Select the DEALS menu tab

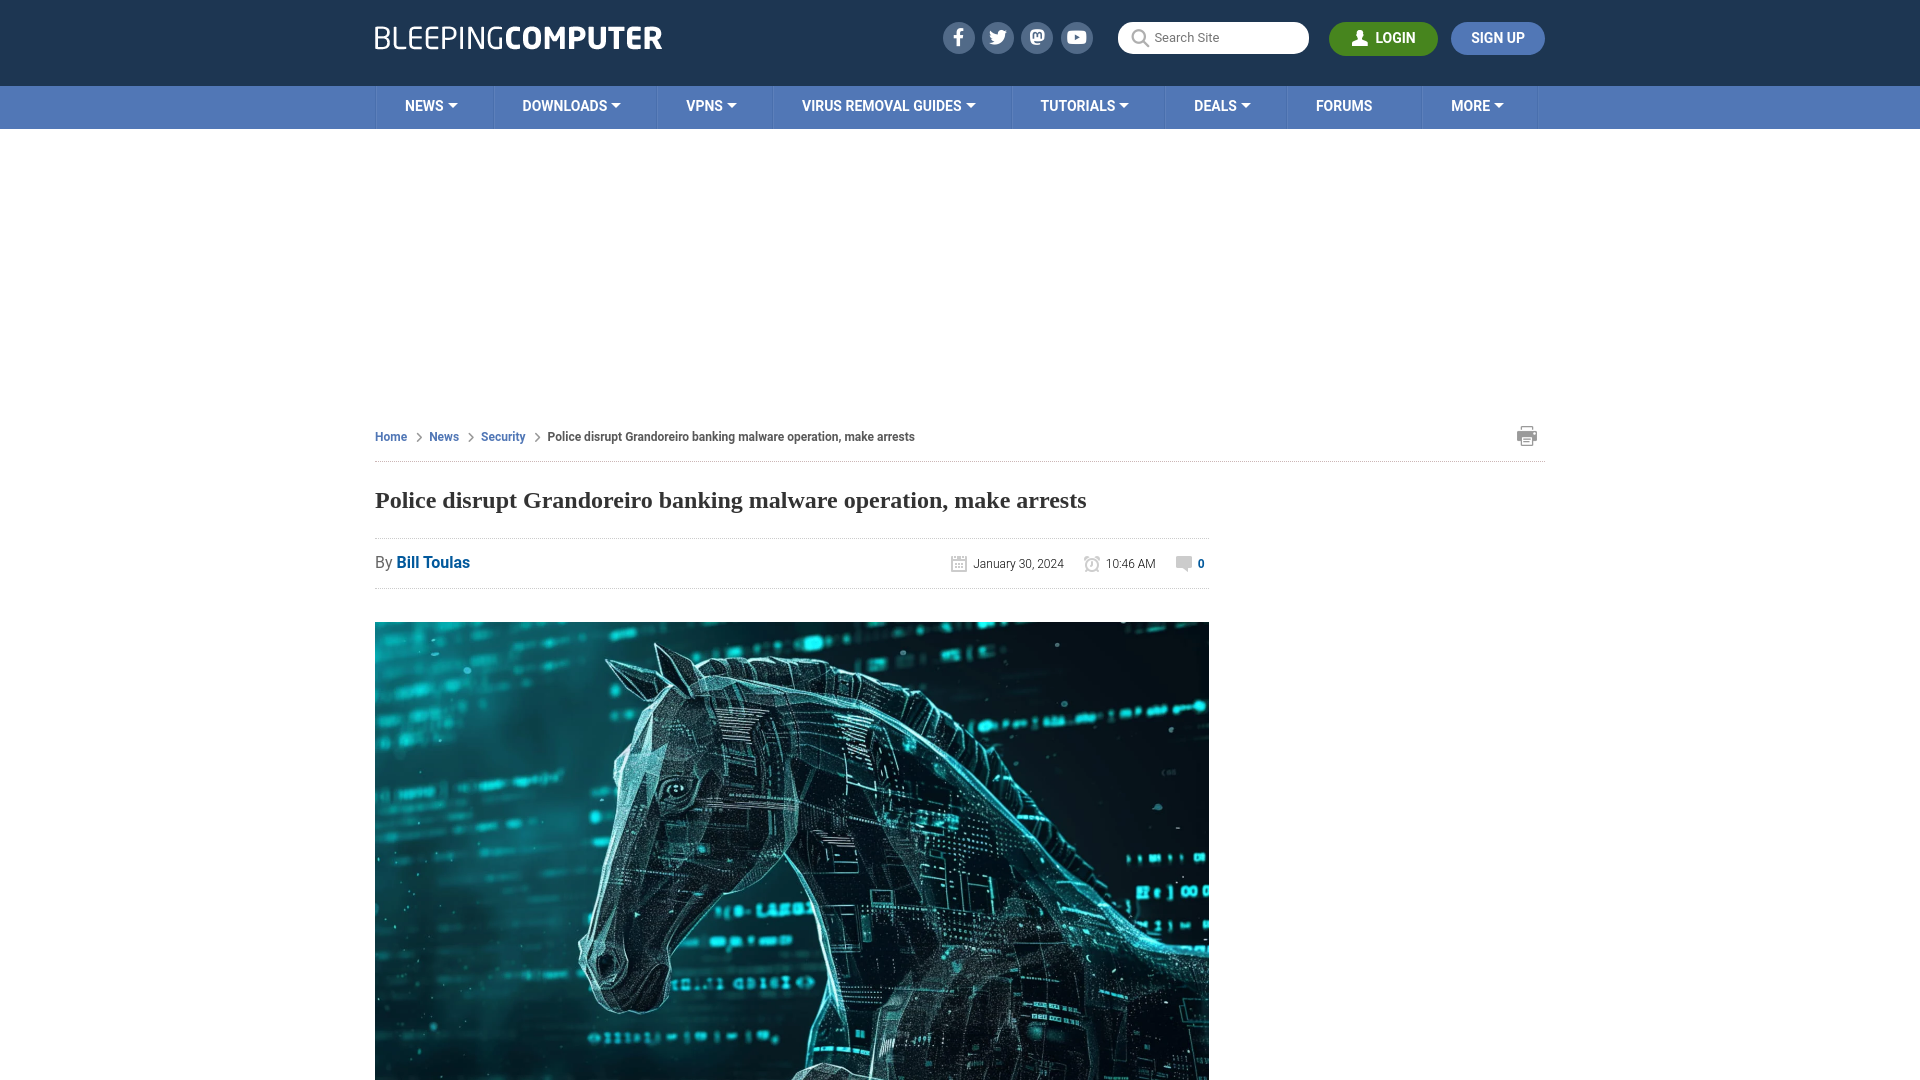pyautogui.click(x=1221, y=105)
